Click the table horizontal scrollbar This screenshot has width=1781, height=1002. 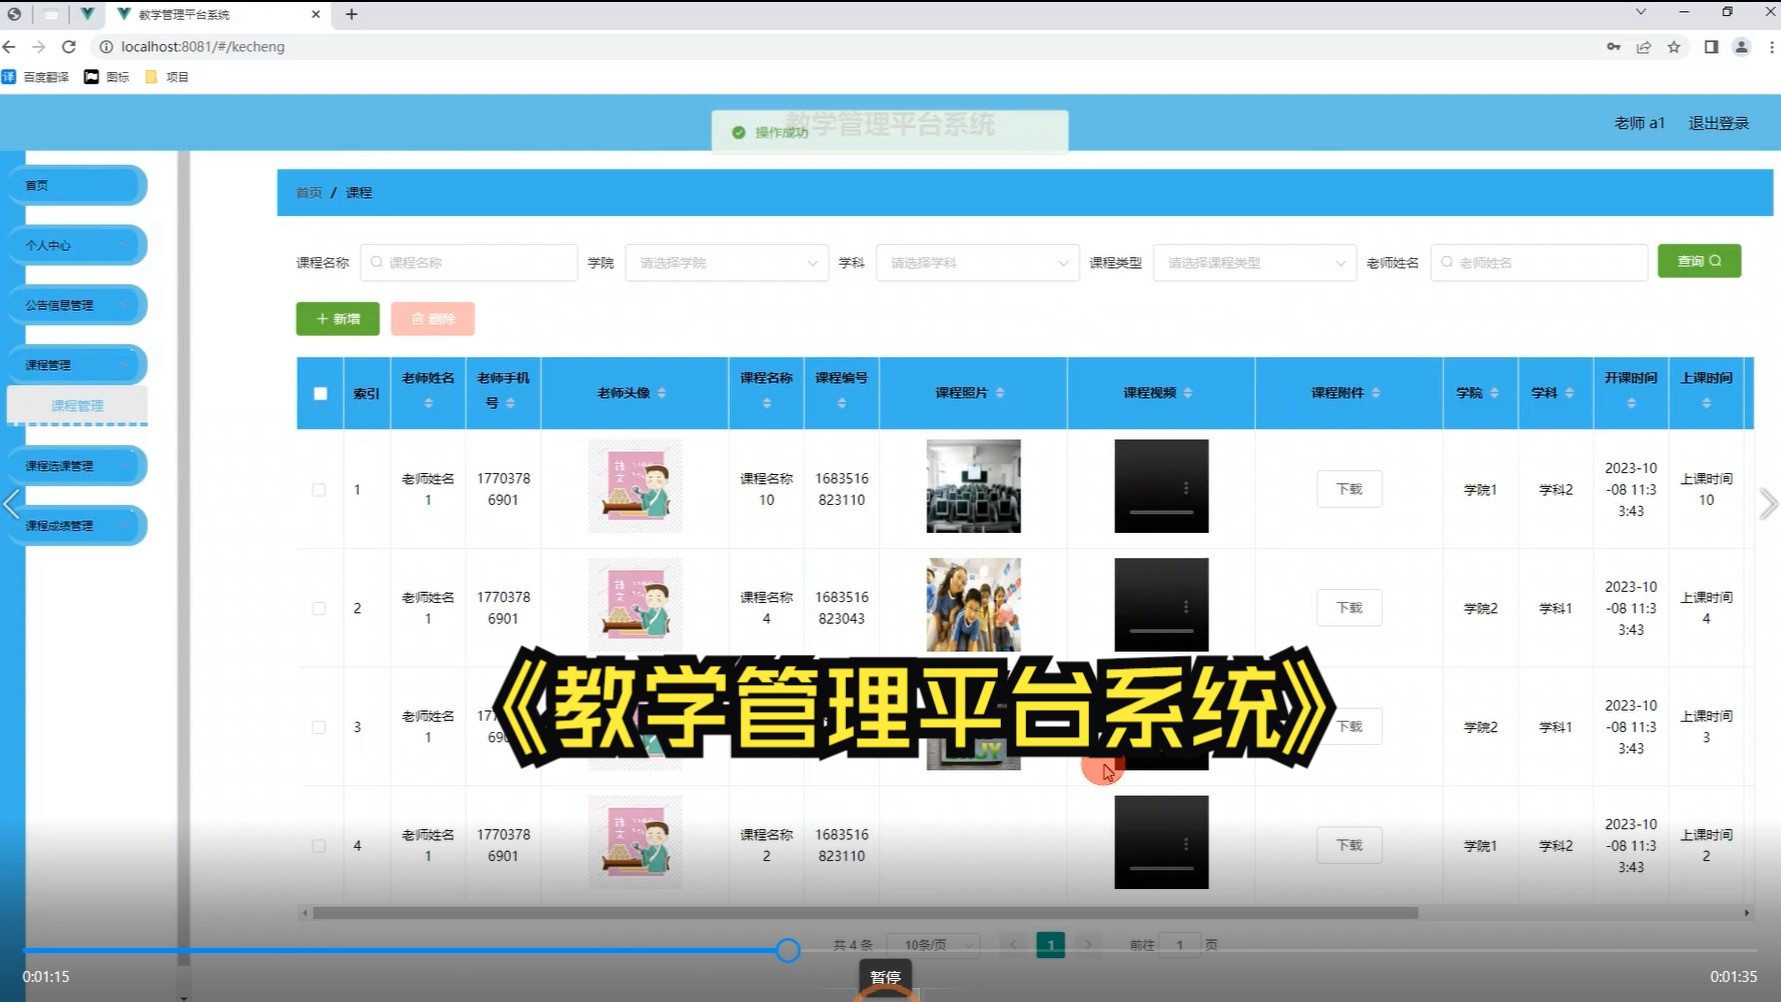pos(865,913)
